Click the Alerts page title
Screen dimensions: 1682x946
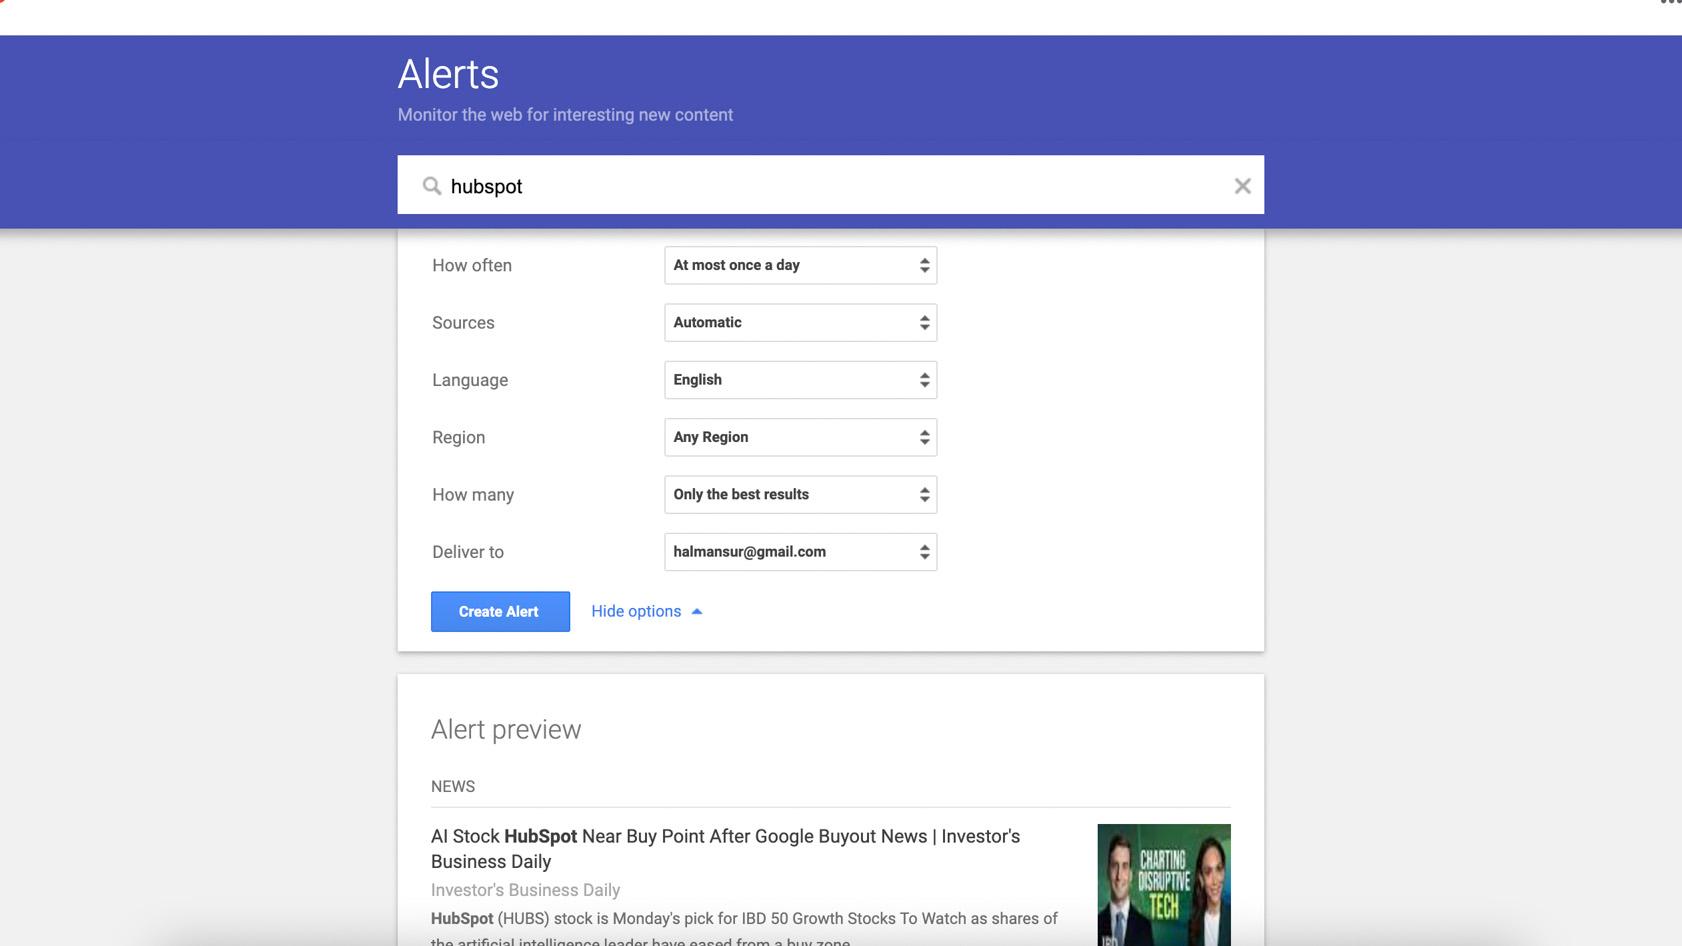tap(448, 75)
